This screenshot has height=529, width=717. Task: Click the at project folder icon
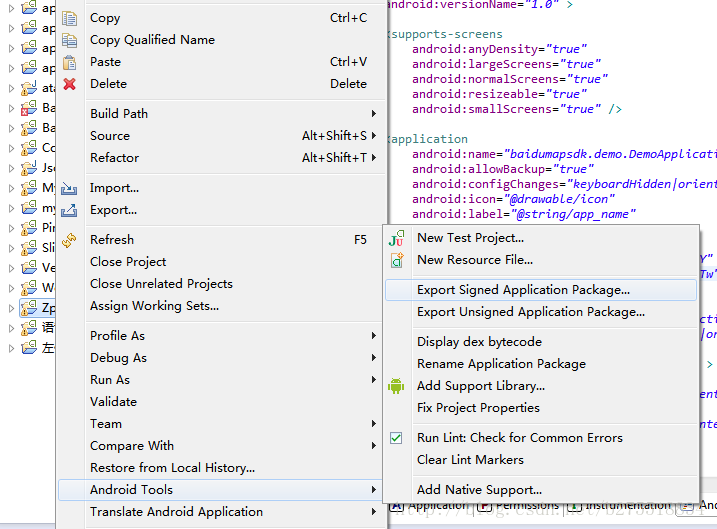(x=29, y=87)
